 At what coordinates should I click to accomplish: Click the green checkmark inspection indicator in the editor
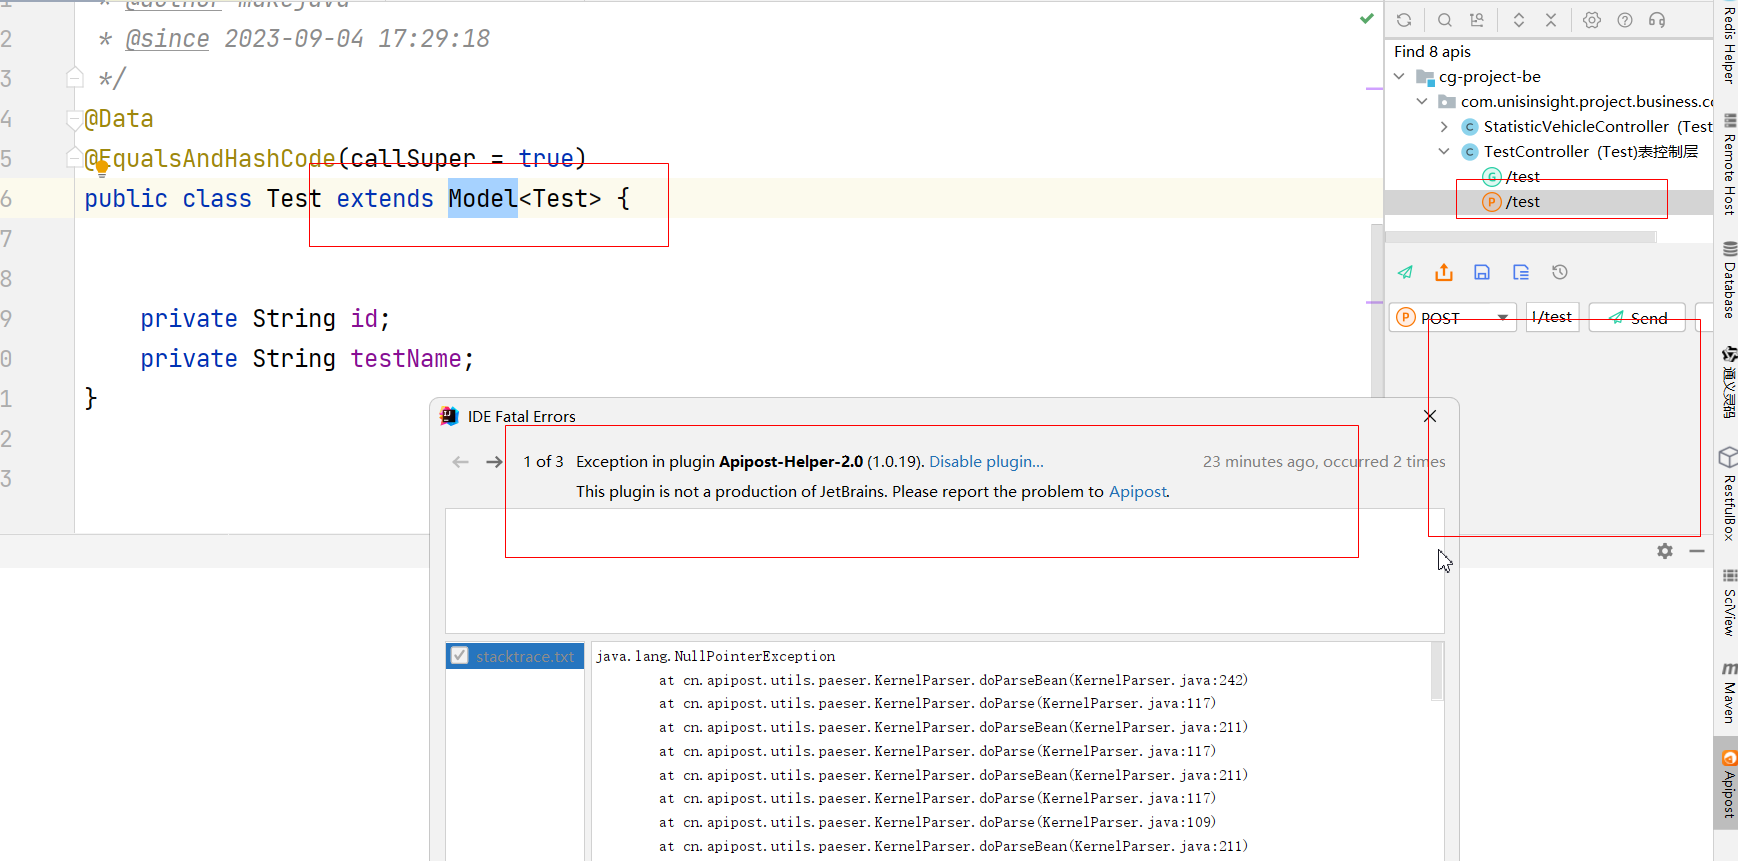tap(1367, 18)
